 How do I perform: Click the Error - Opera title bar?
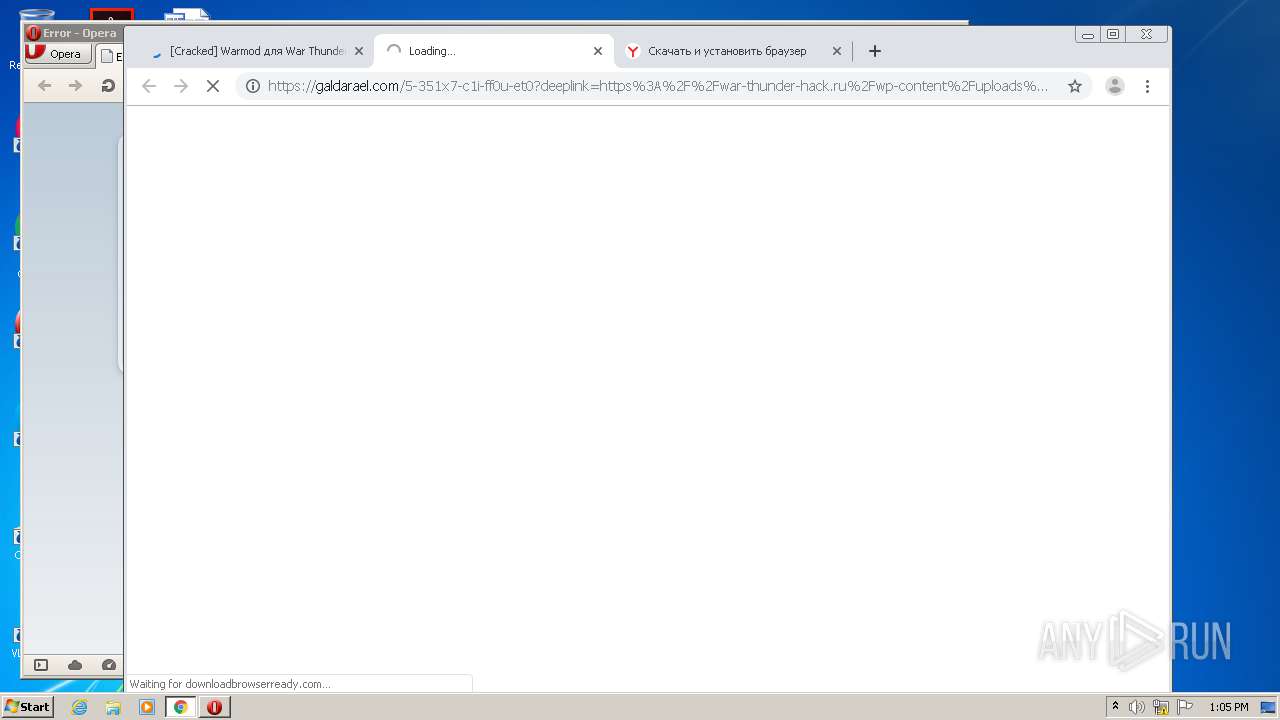click(x=73, y=33)
